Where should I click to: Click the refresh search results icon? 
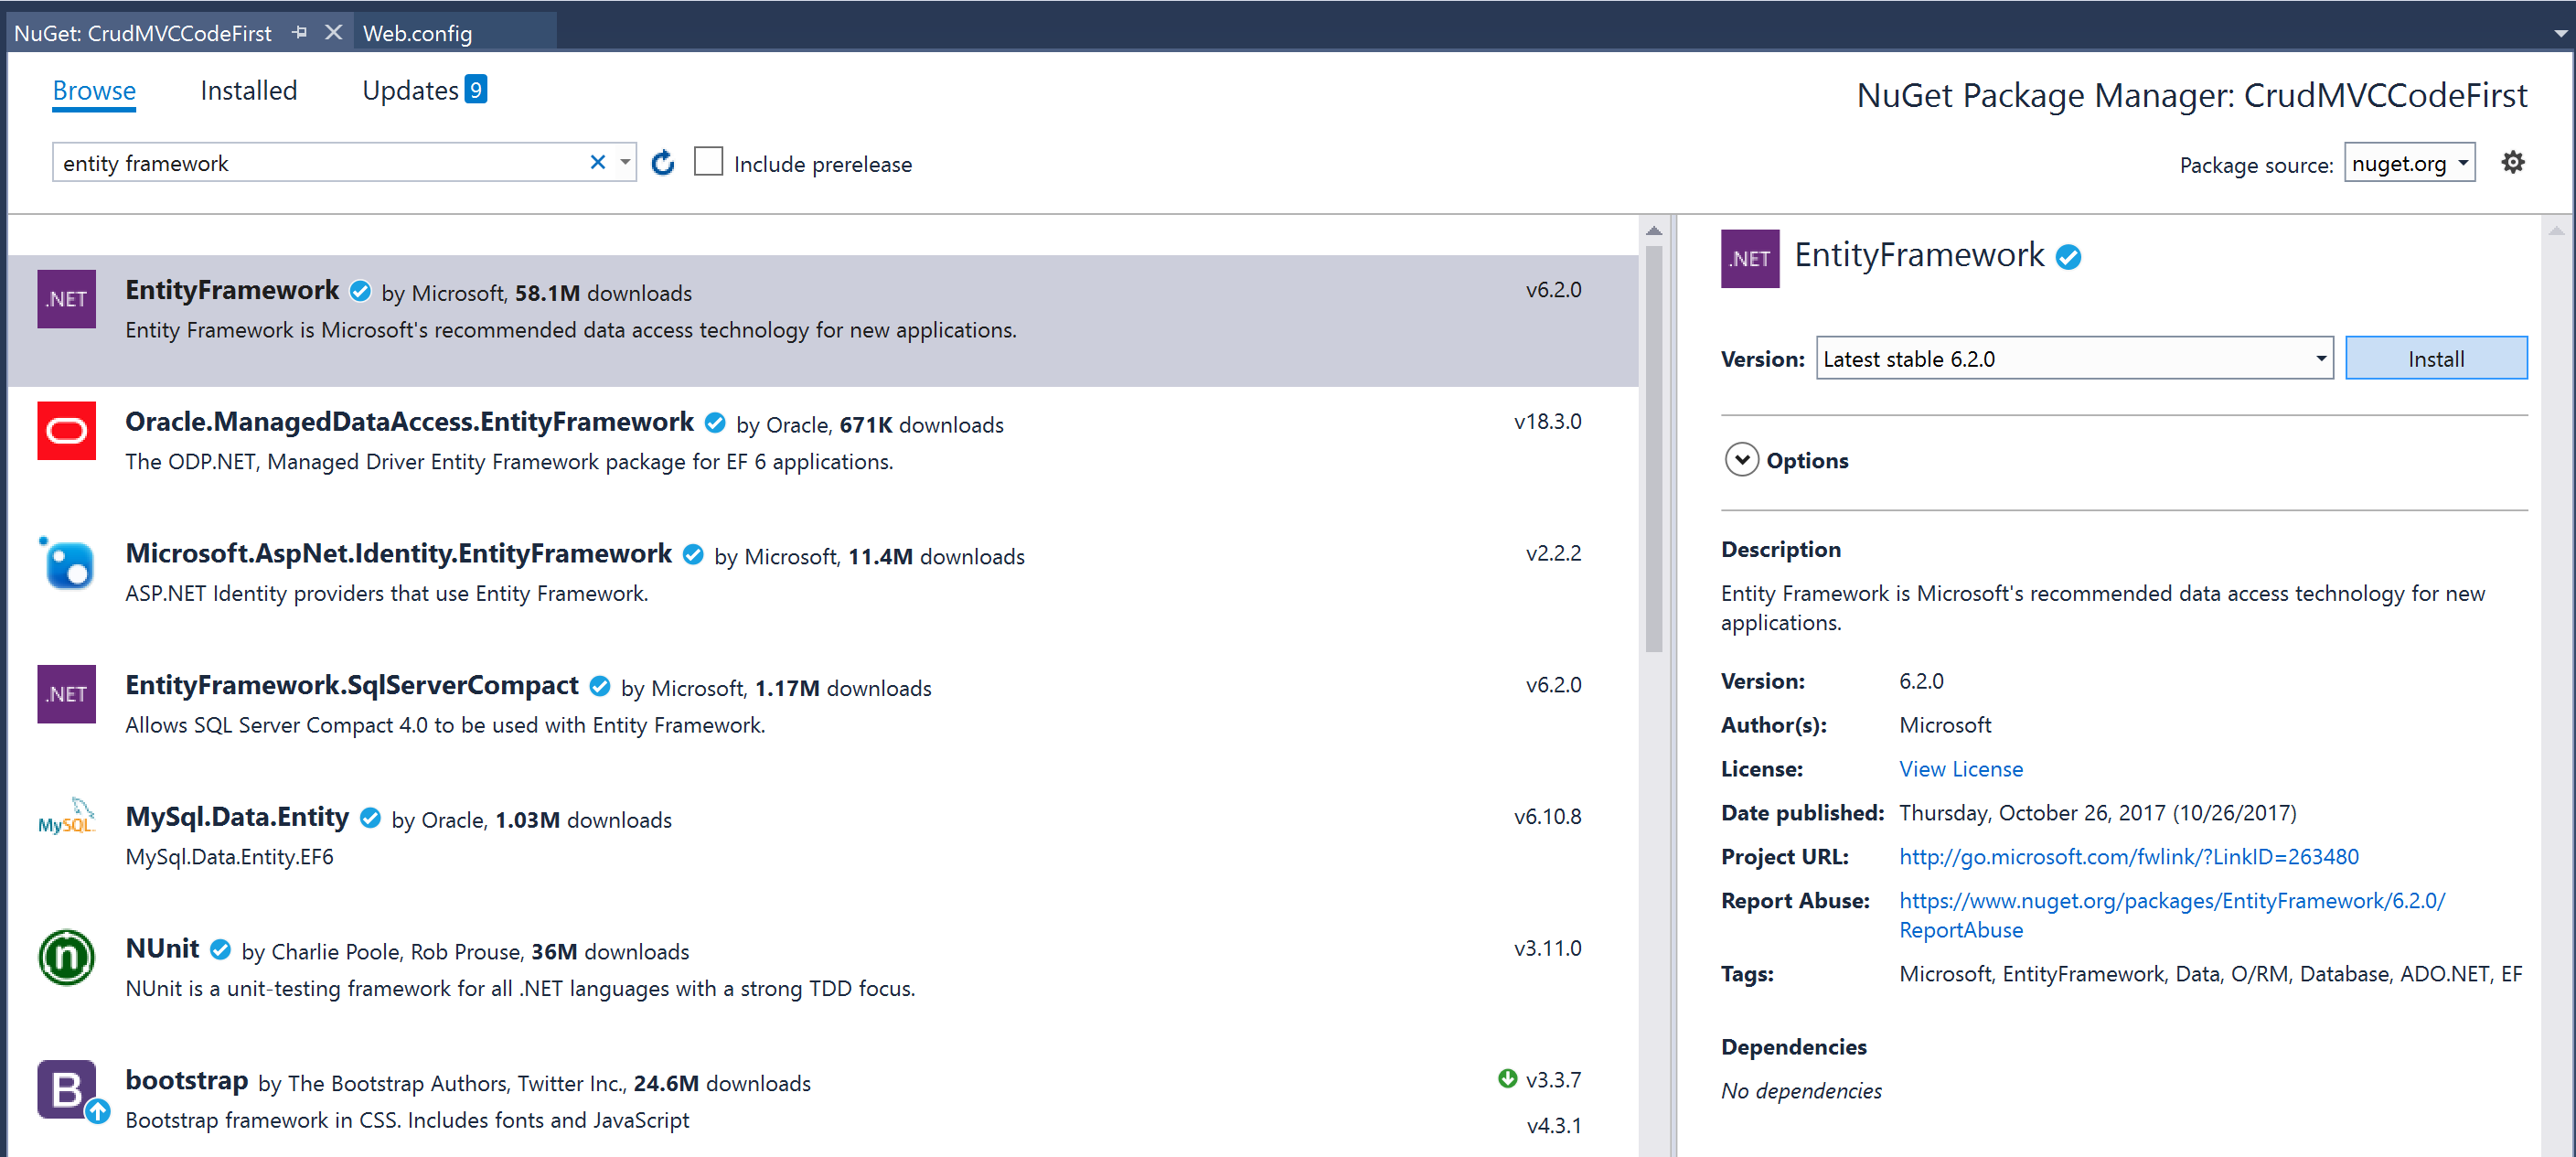(x=662, y=163)
